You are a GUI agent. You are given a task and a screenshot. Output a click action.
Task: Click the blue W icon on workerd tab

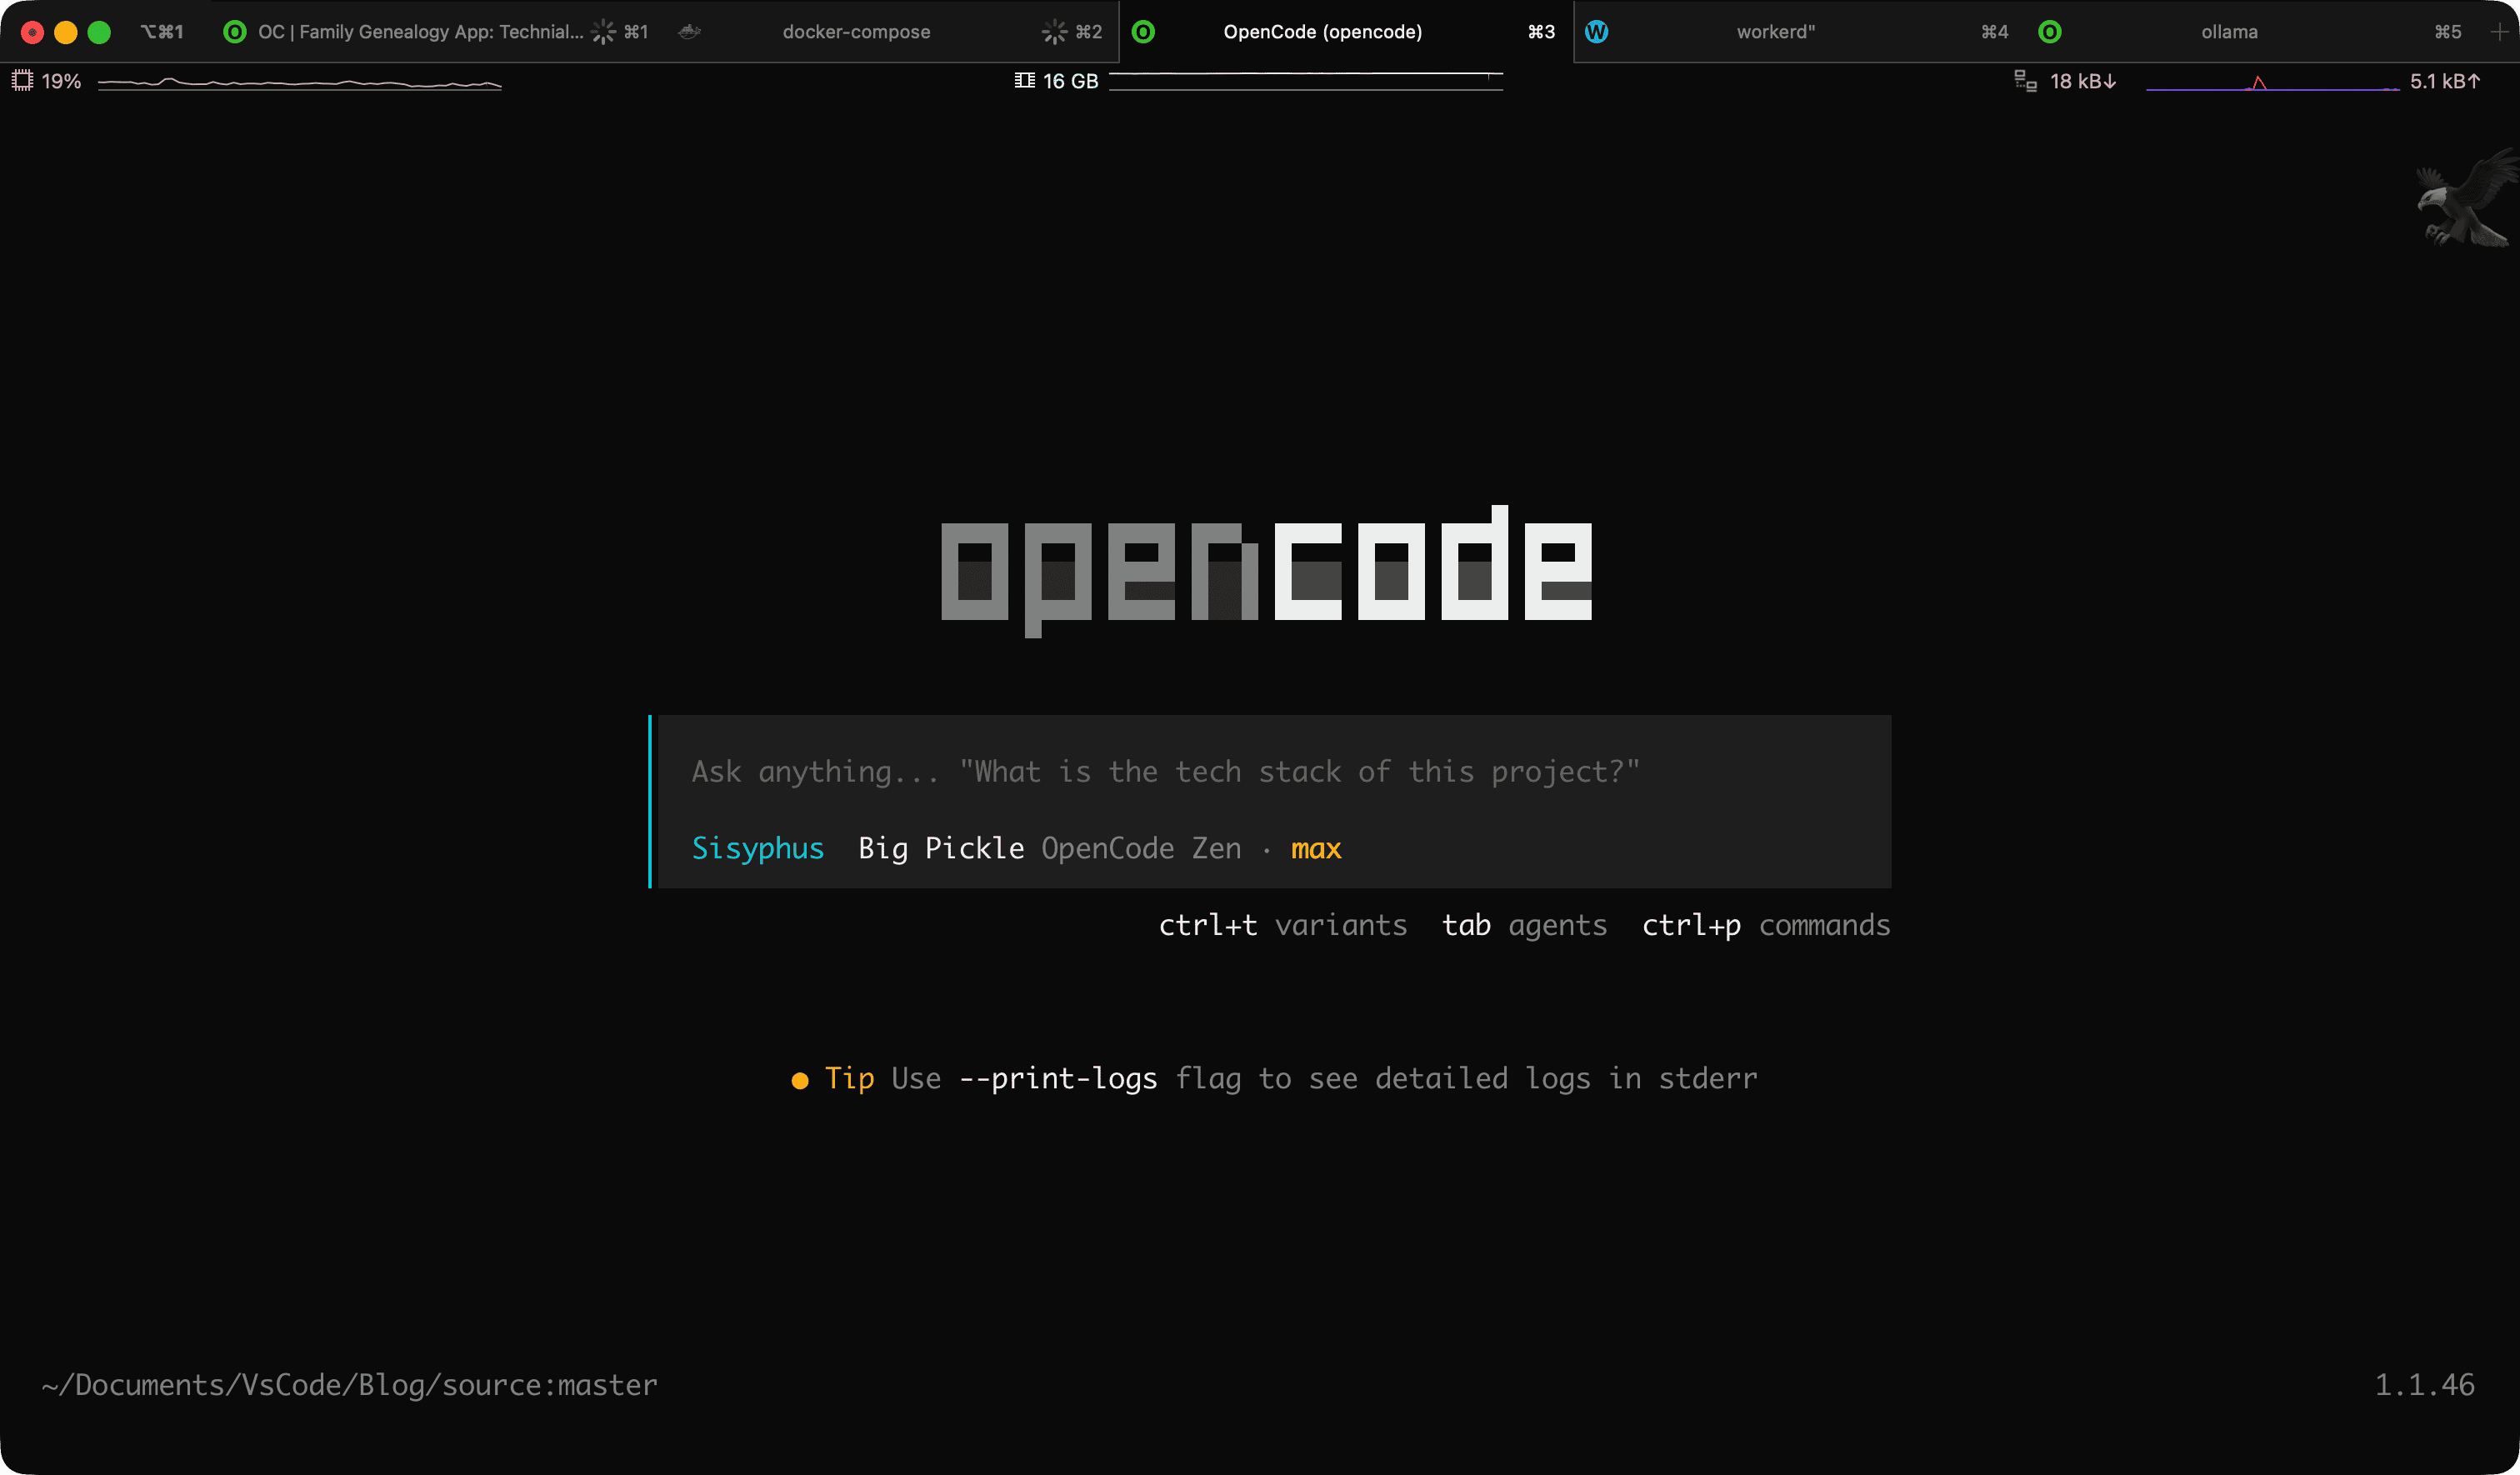[x=1596, y=32]
